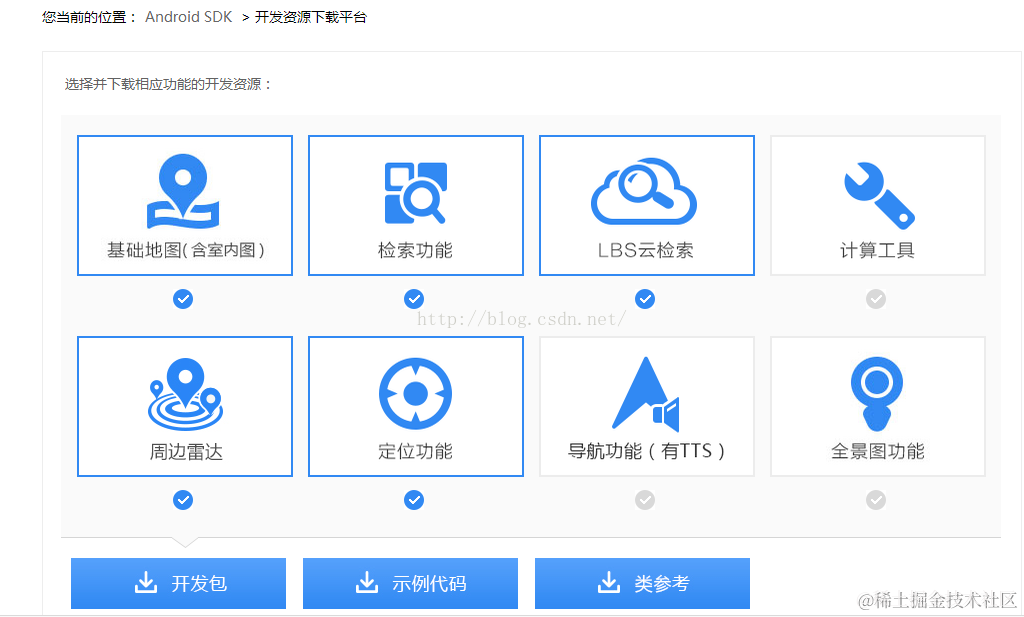
Task: Click the 您当前的位置 label
Action: click(x=89, y=17)
